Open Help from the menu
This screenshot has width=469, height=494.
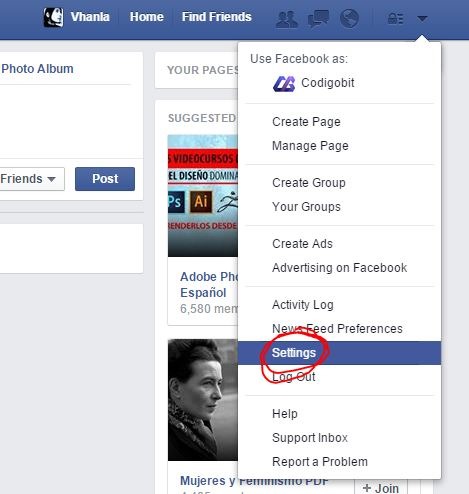[285, 414]
